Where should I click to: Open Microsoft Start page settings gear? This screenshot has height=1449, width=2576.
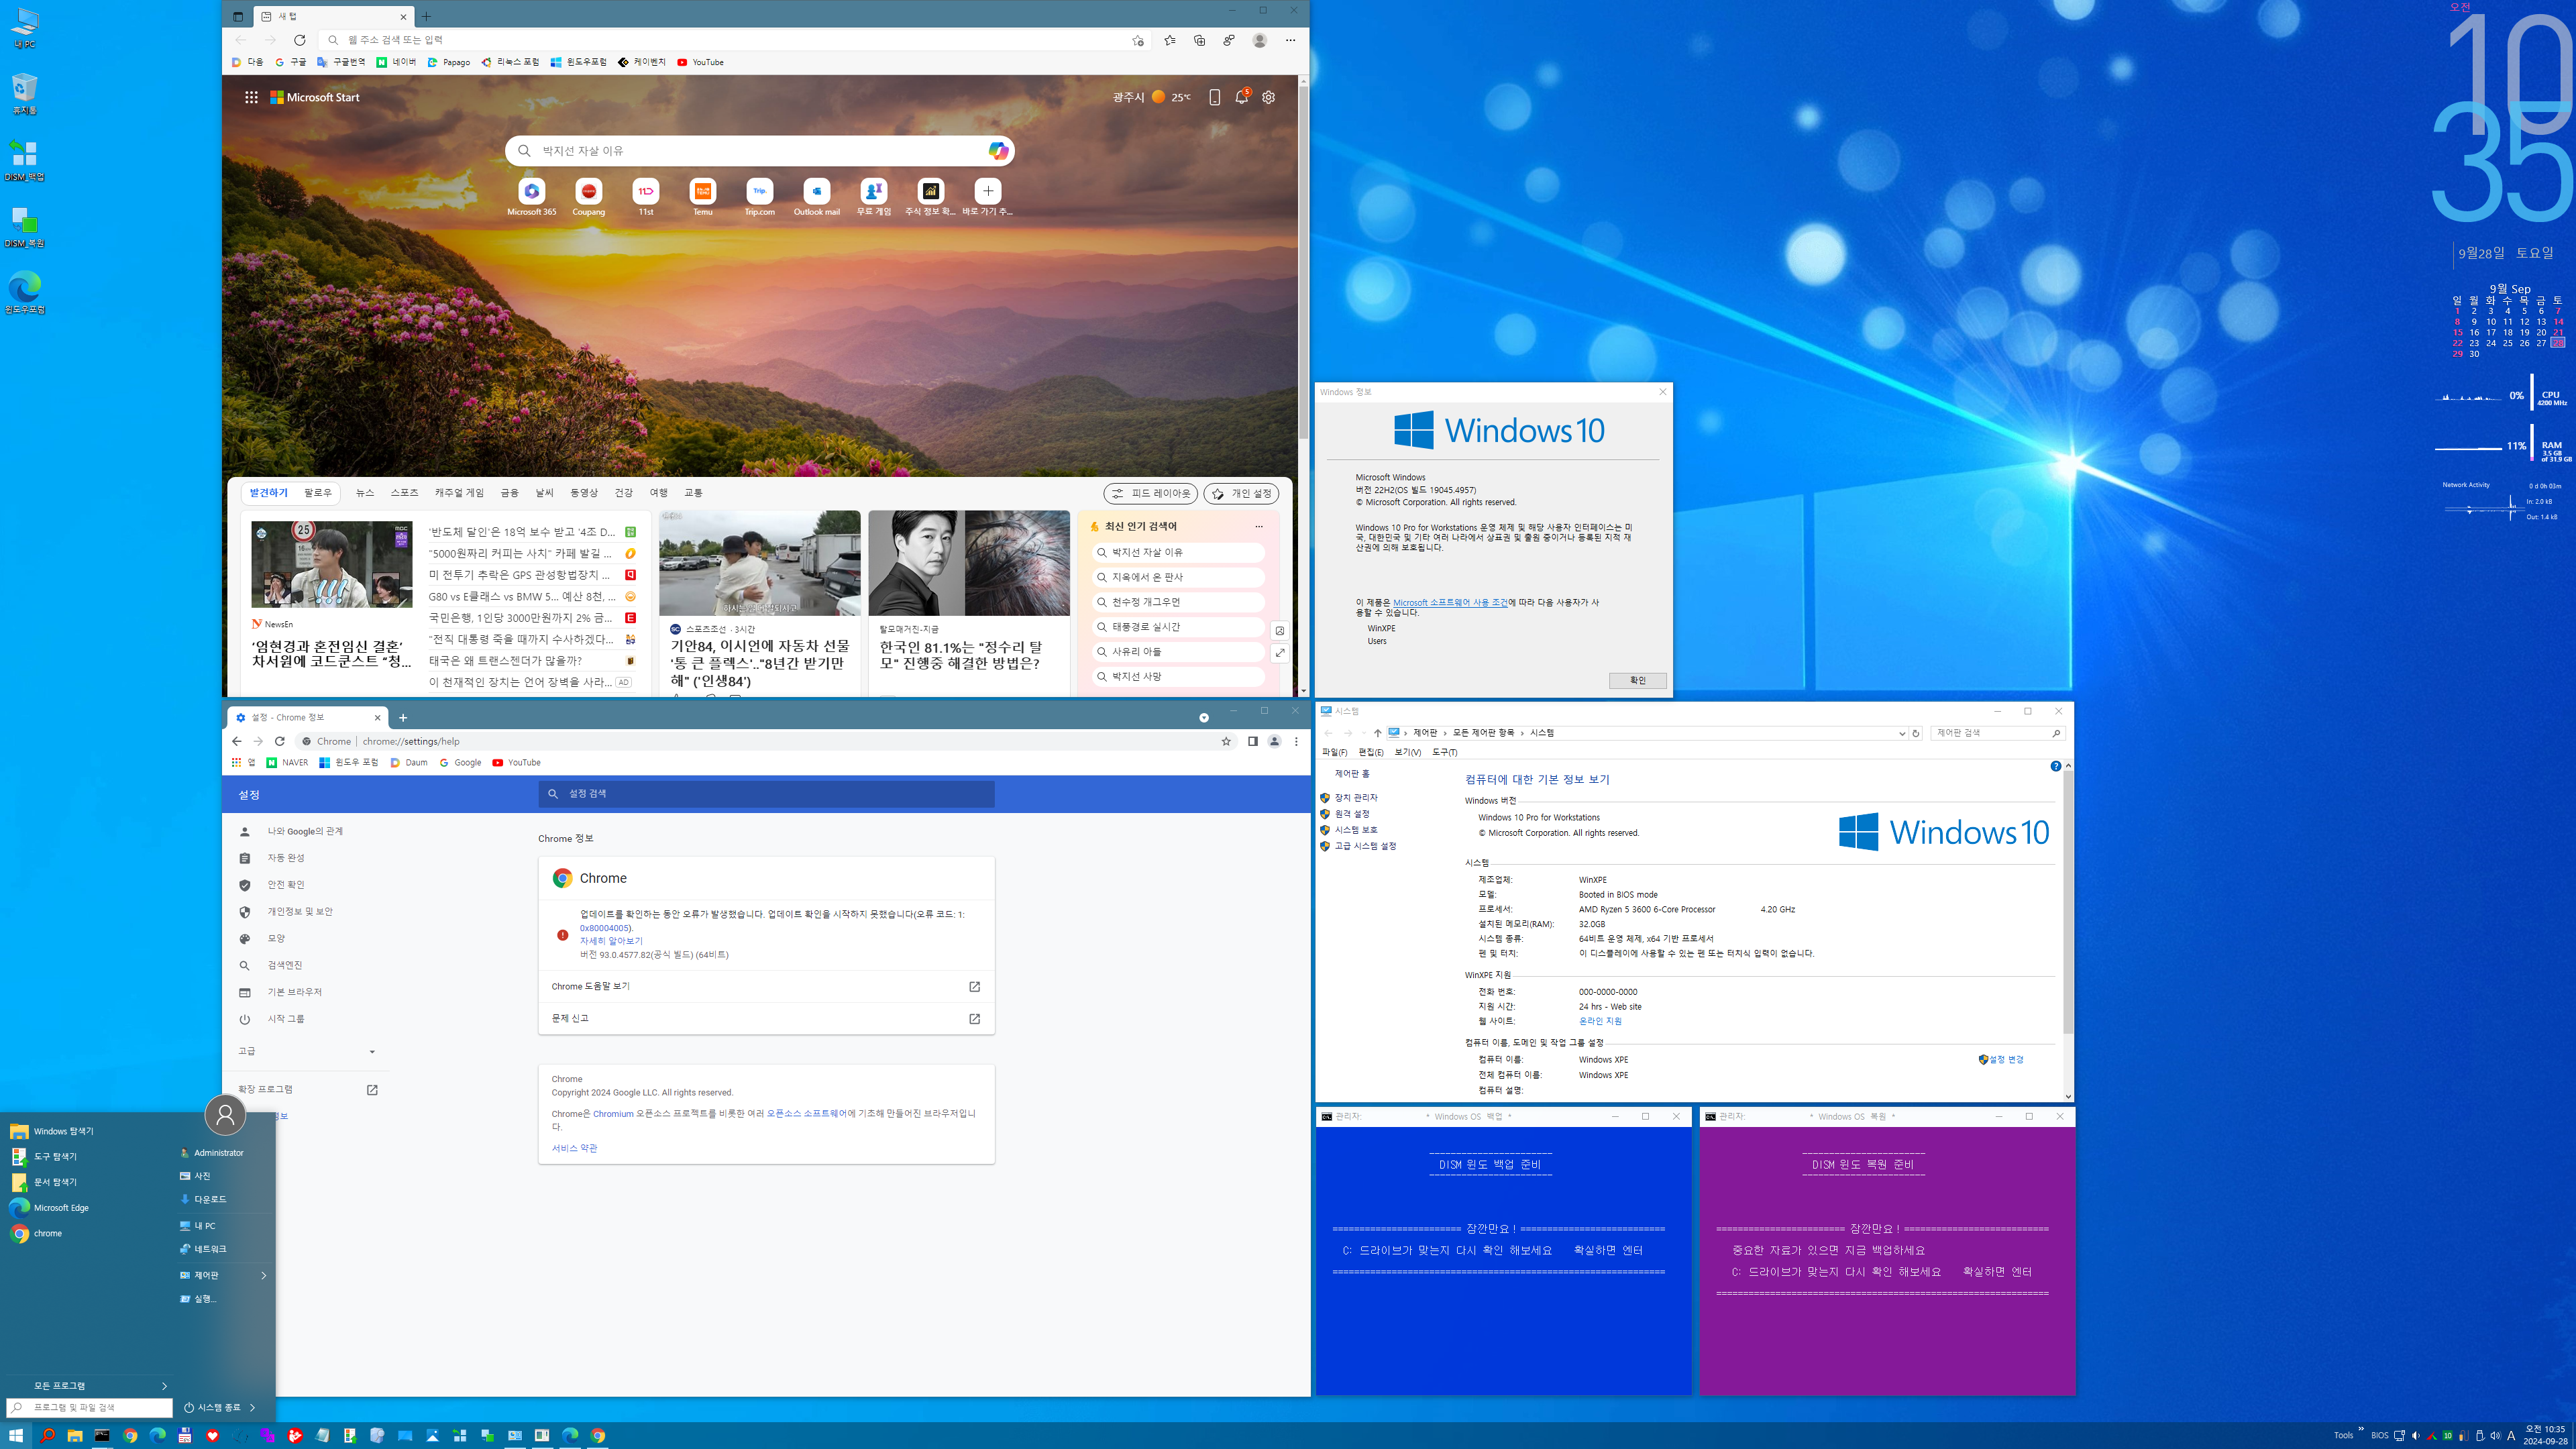(1268, 97)
